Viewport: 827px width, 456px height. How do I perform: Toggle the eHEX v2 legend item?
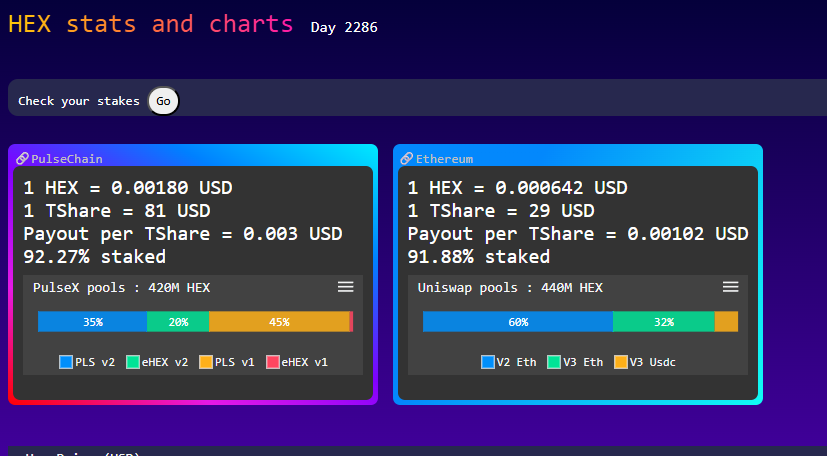point(157,362)
